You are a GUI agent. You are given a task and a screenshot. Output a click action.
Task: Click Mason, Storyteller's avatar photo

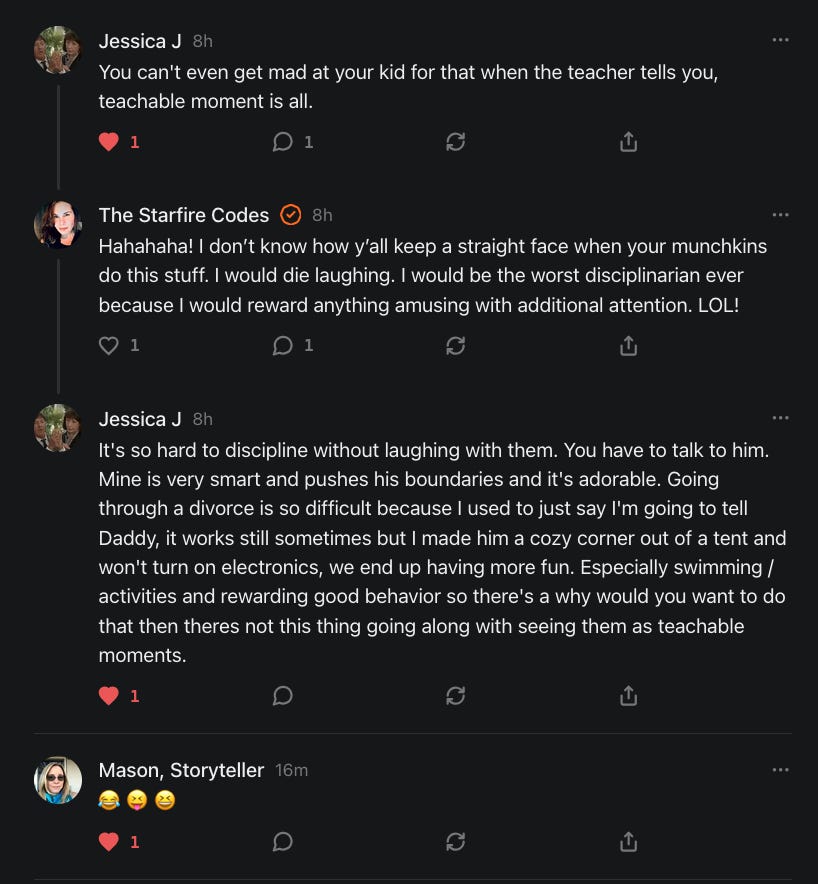coord(58,780)
